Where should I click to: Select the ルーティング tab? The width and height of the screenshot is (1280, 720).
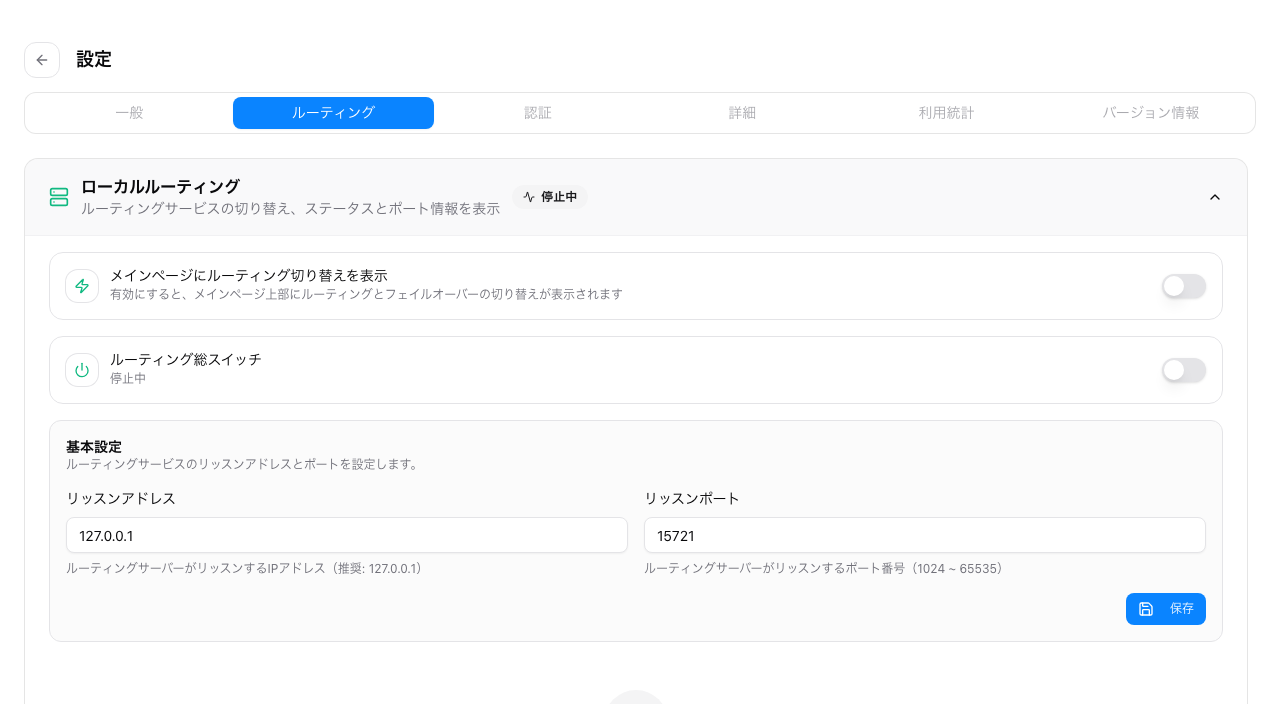333,113
